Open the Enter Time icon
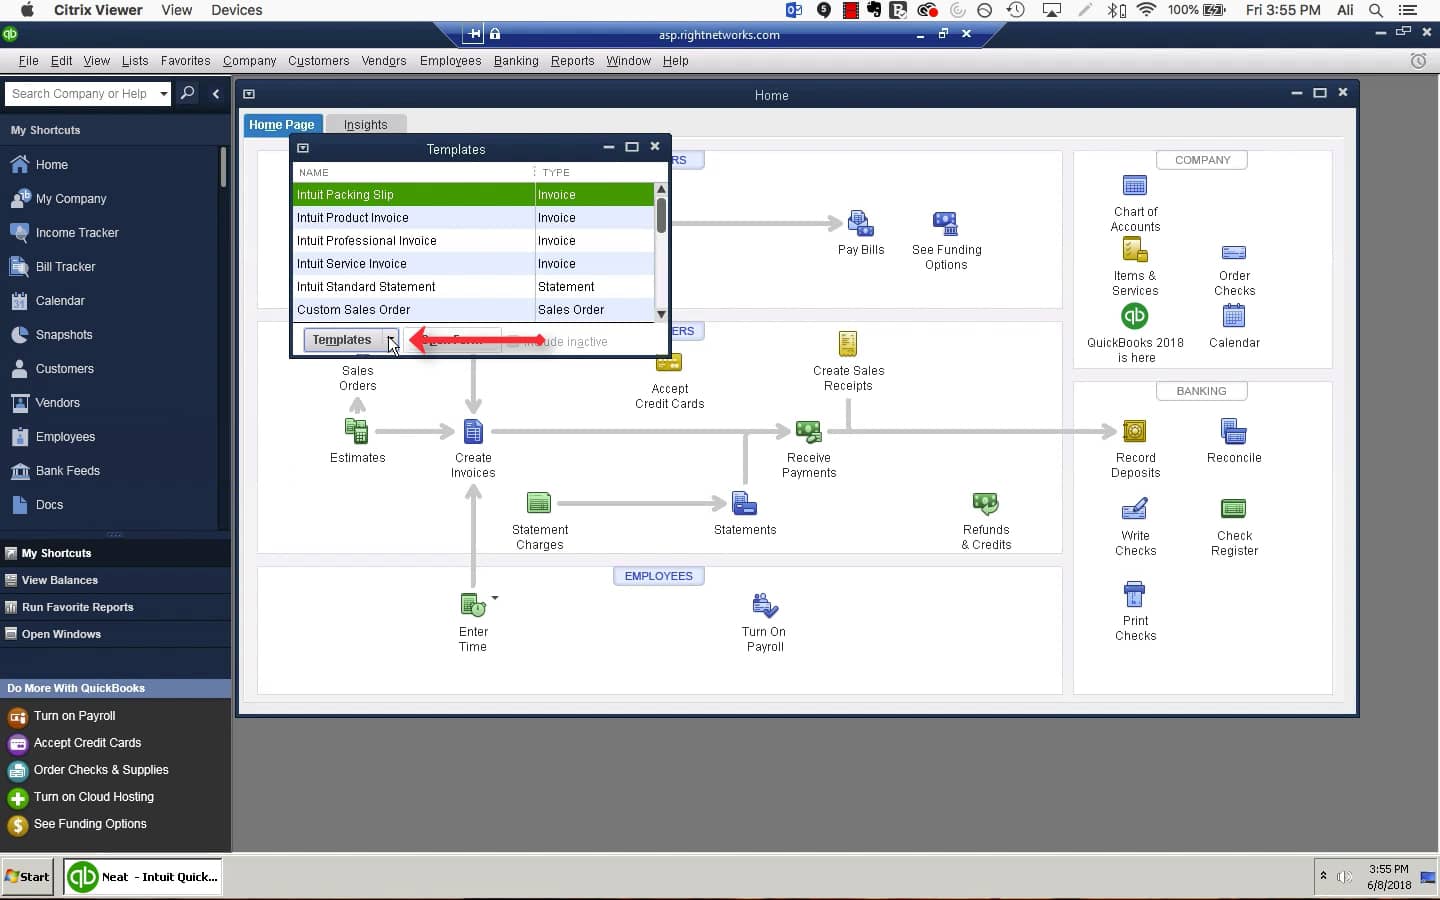The height and width of the screenshot is (900, 1440). pyautogui.click(x=473, y=605)
